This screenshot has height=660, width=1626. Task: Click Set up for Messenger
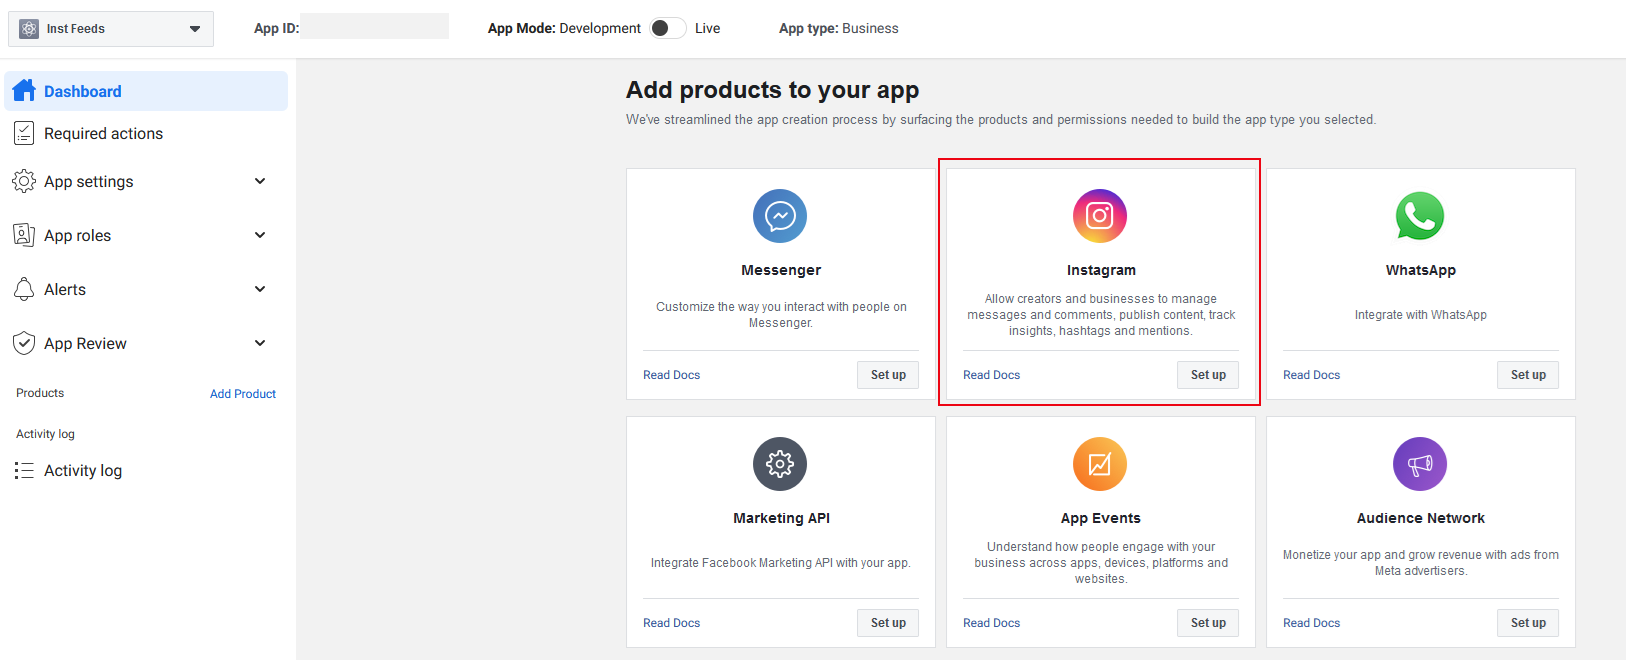pyautogui.click(x=888, y=375)
